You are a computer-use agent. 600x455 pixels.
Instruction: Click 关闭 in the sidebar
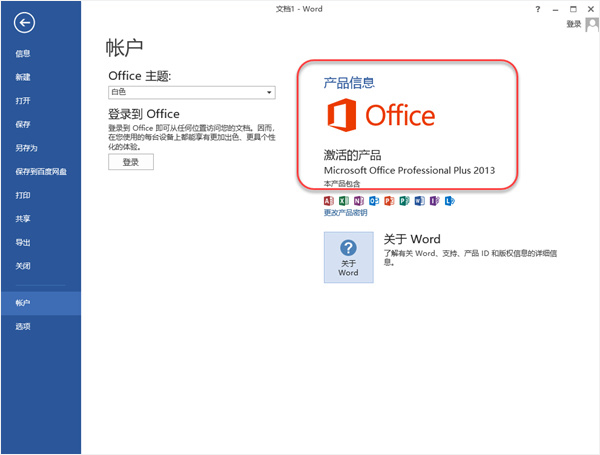pyautogui.click(x=23, y=266)
